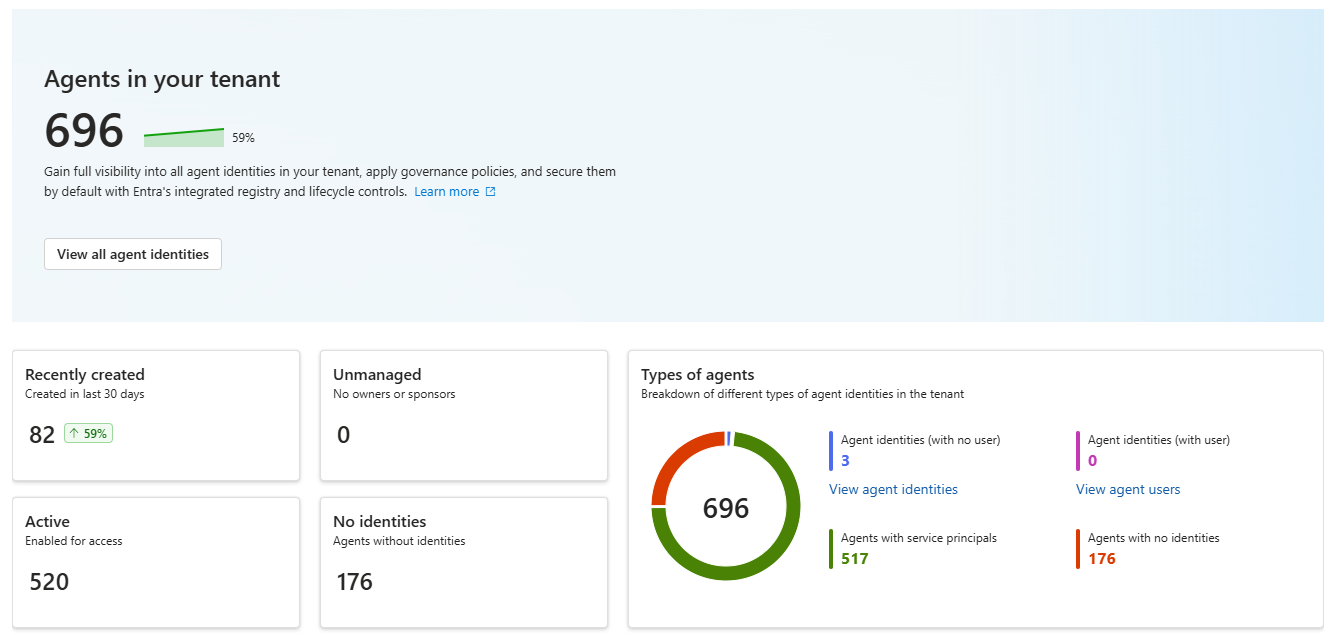This screenshot has width=1334, height=635.
Task: Select the blue legend marker for agent identities
Action: point(830,450)
